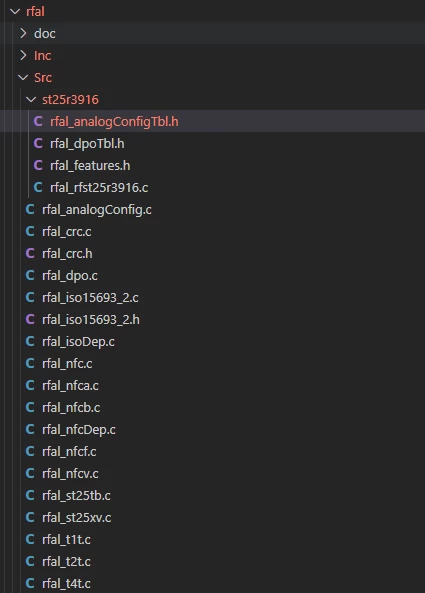Image resolution: width=425 pixels, height=593 pixels.
Task: Click the C icon of rfal_rfst25r3916.c
Action: pyautogui.click(x=38, y=187)
